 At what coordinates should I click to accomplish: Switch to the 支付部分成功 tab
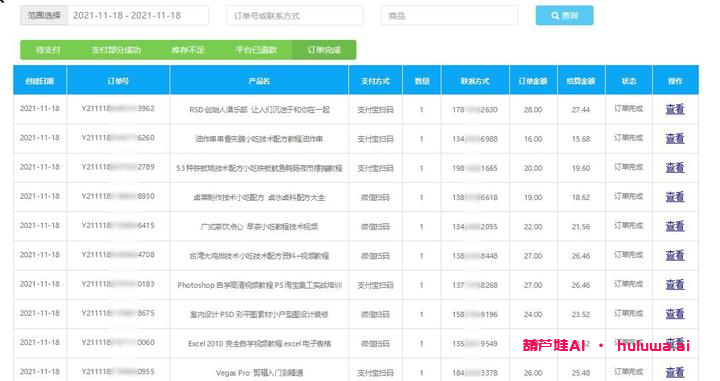116,50
